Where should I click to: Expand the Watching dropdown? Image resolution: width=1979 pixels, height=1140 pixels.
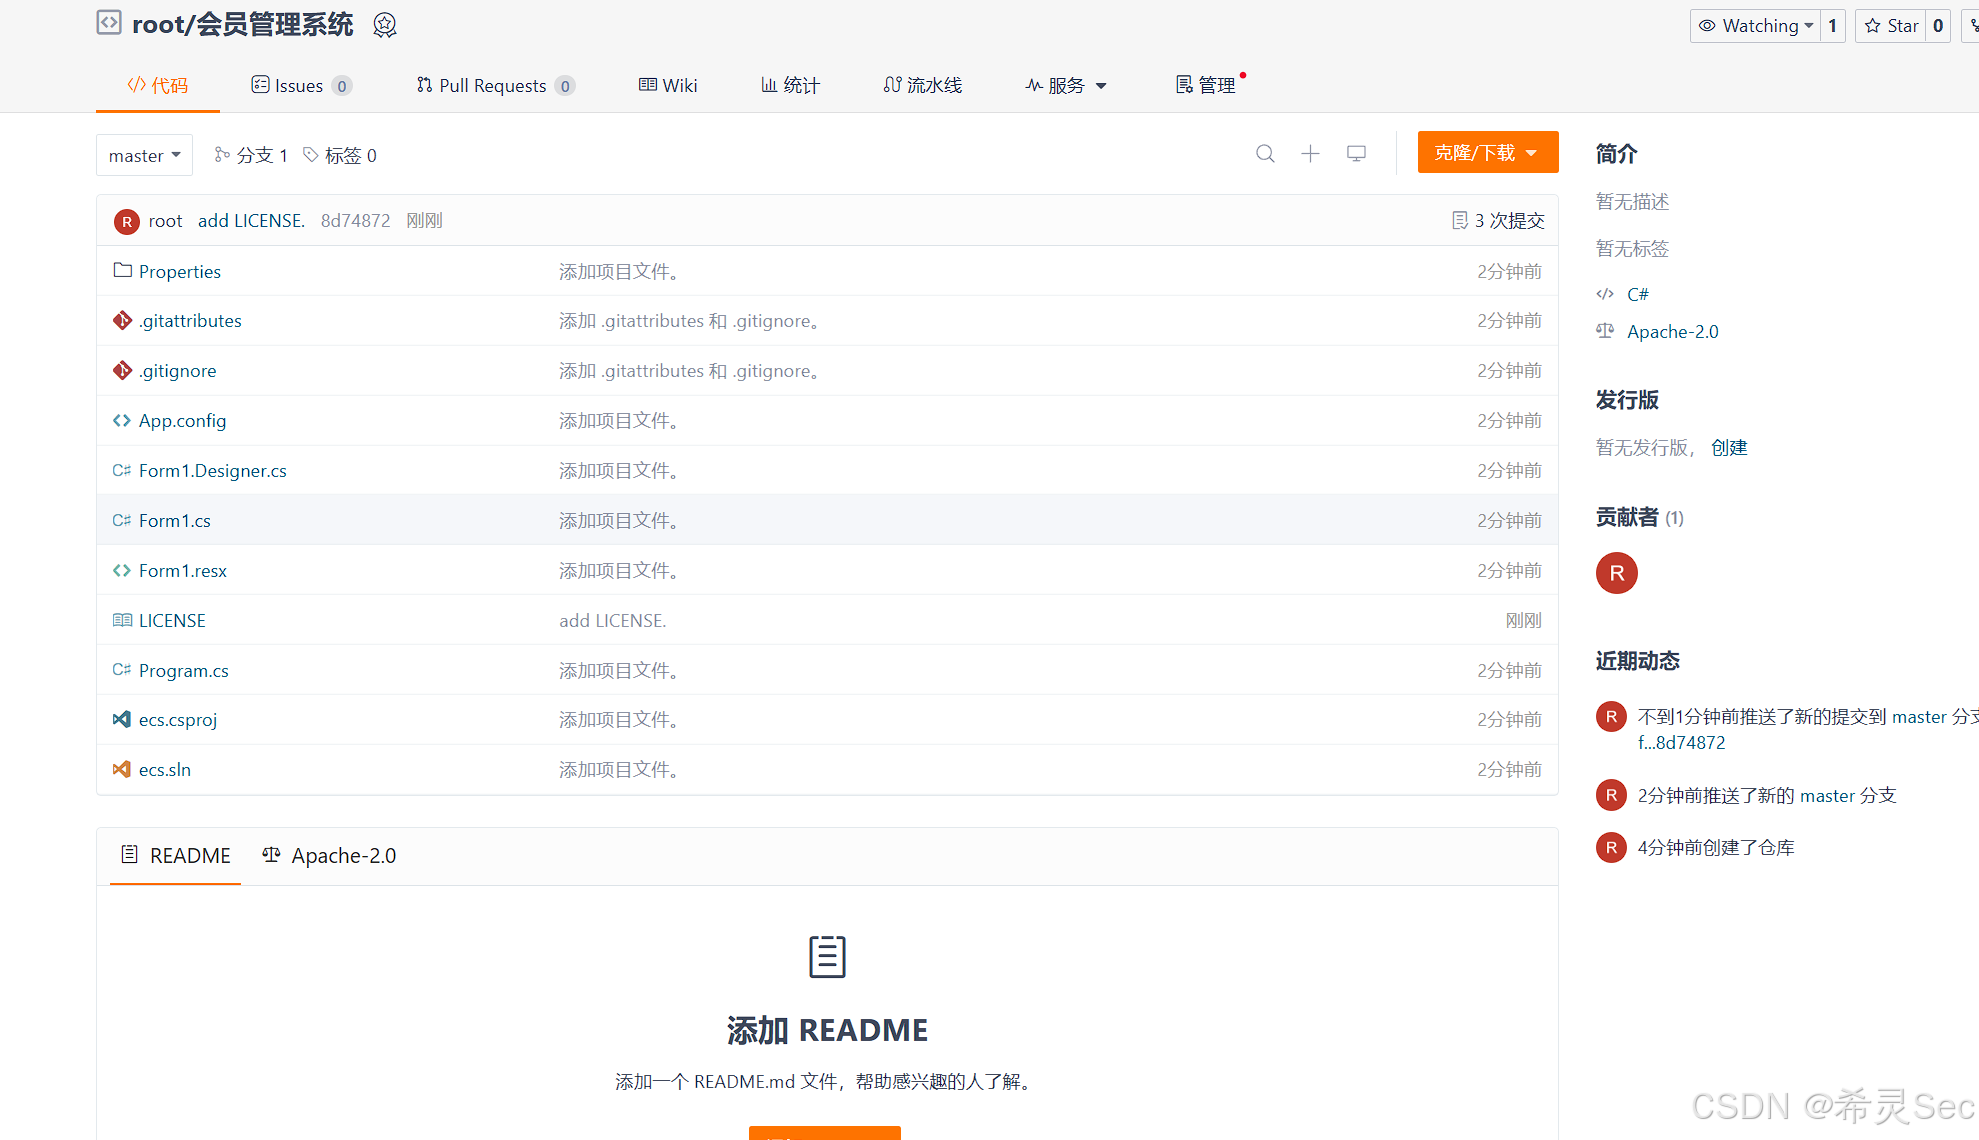[1756, 26]
